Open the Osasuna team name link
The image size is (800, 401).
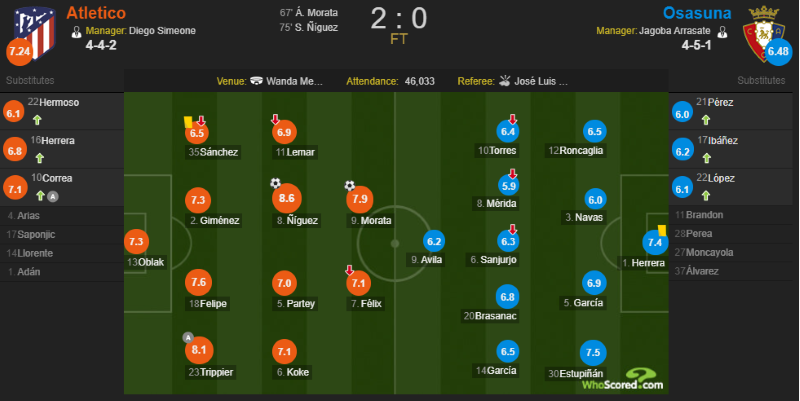coord(697,13)
